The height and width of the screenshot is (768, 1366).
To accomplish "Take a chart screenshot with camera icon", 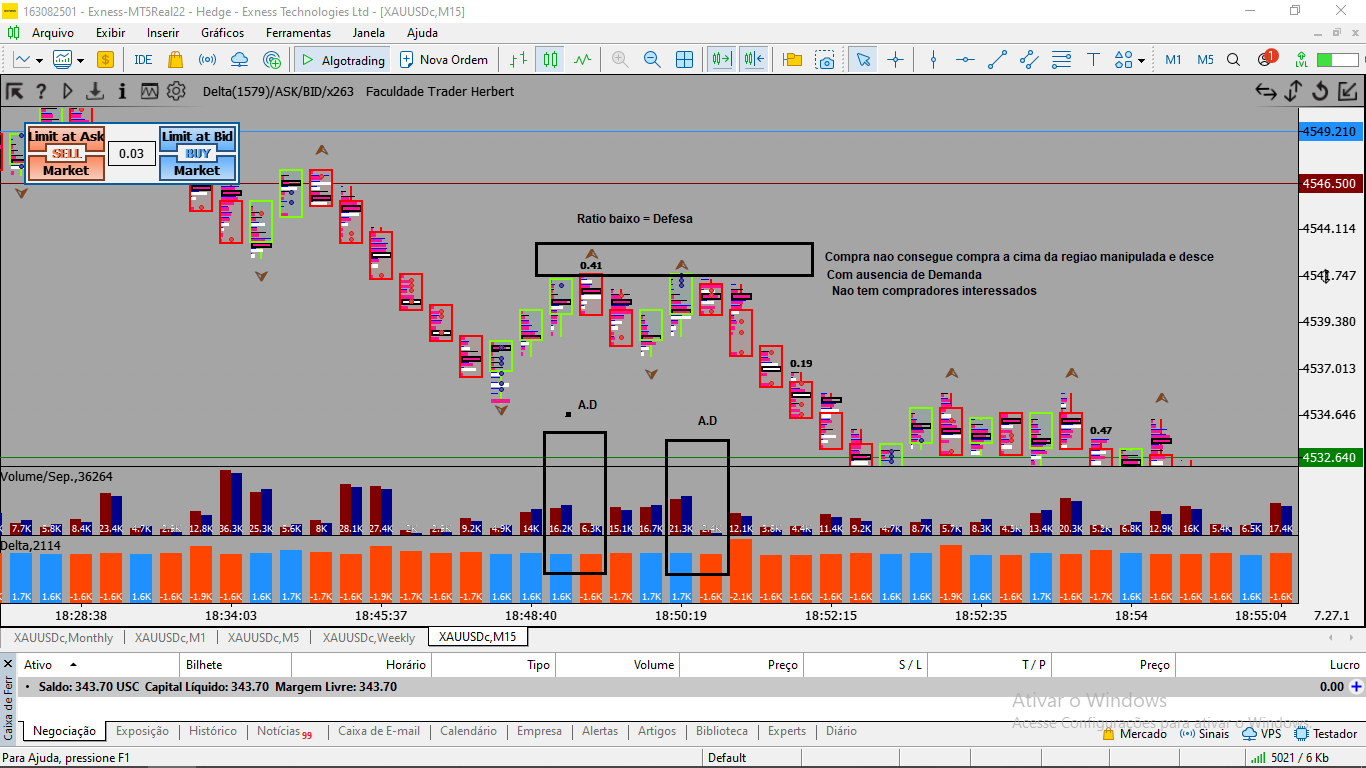I will pyautogui.click(x=825, y=60).
